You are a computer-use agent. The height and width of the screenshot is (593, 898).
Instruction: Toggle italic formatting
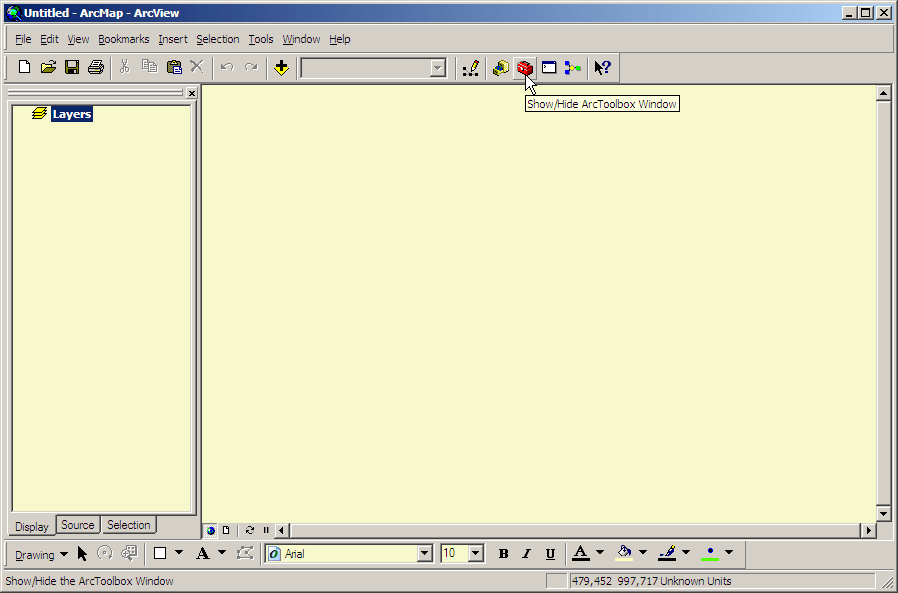tap(526, 553)
